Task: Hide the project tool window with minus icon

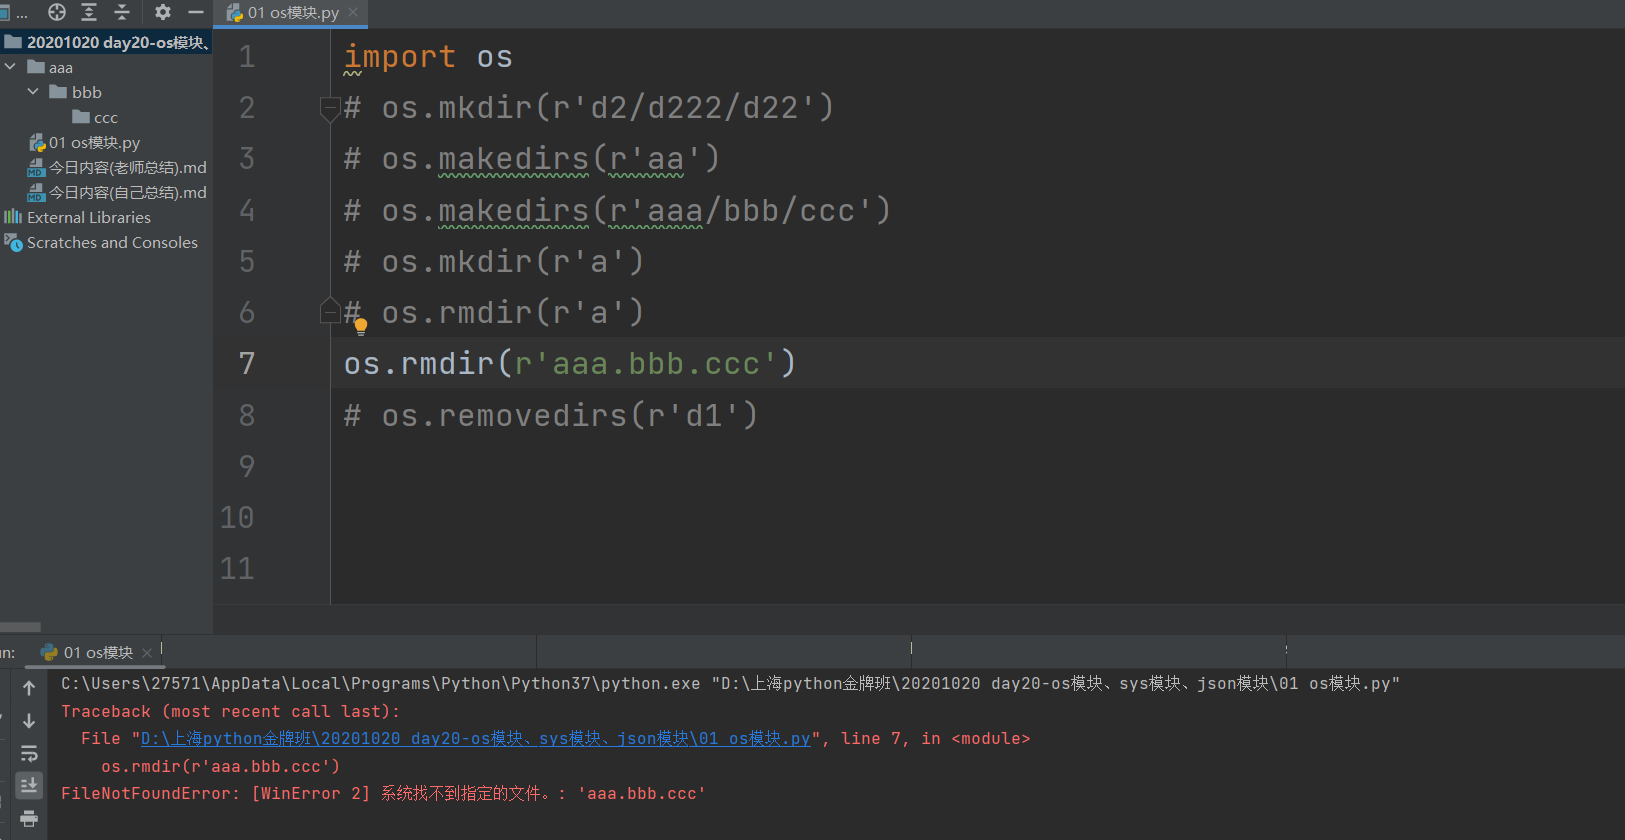Action: (x=196, y=12)
